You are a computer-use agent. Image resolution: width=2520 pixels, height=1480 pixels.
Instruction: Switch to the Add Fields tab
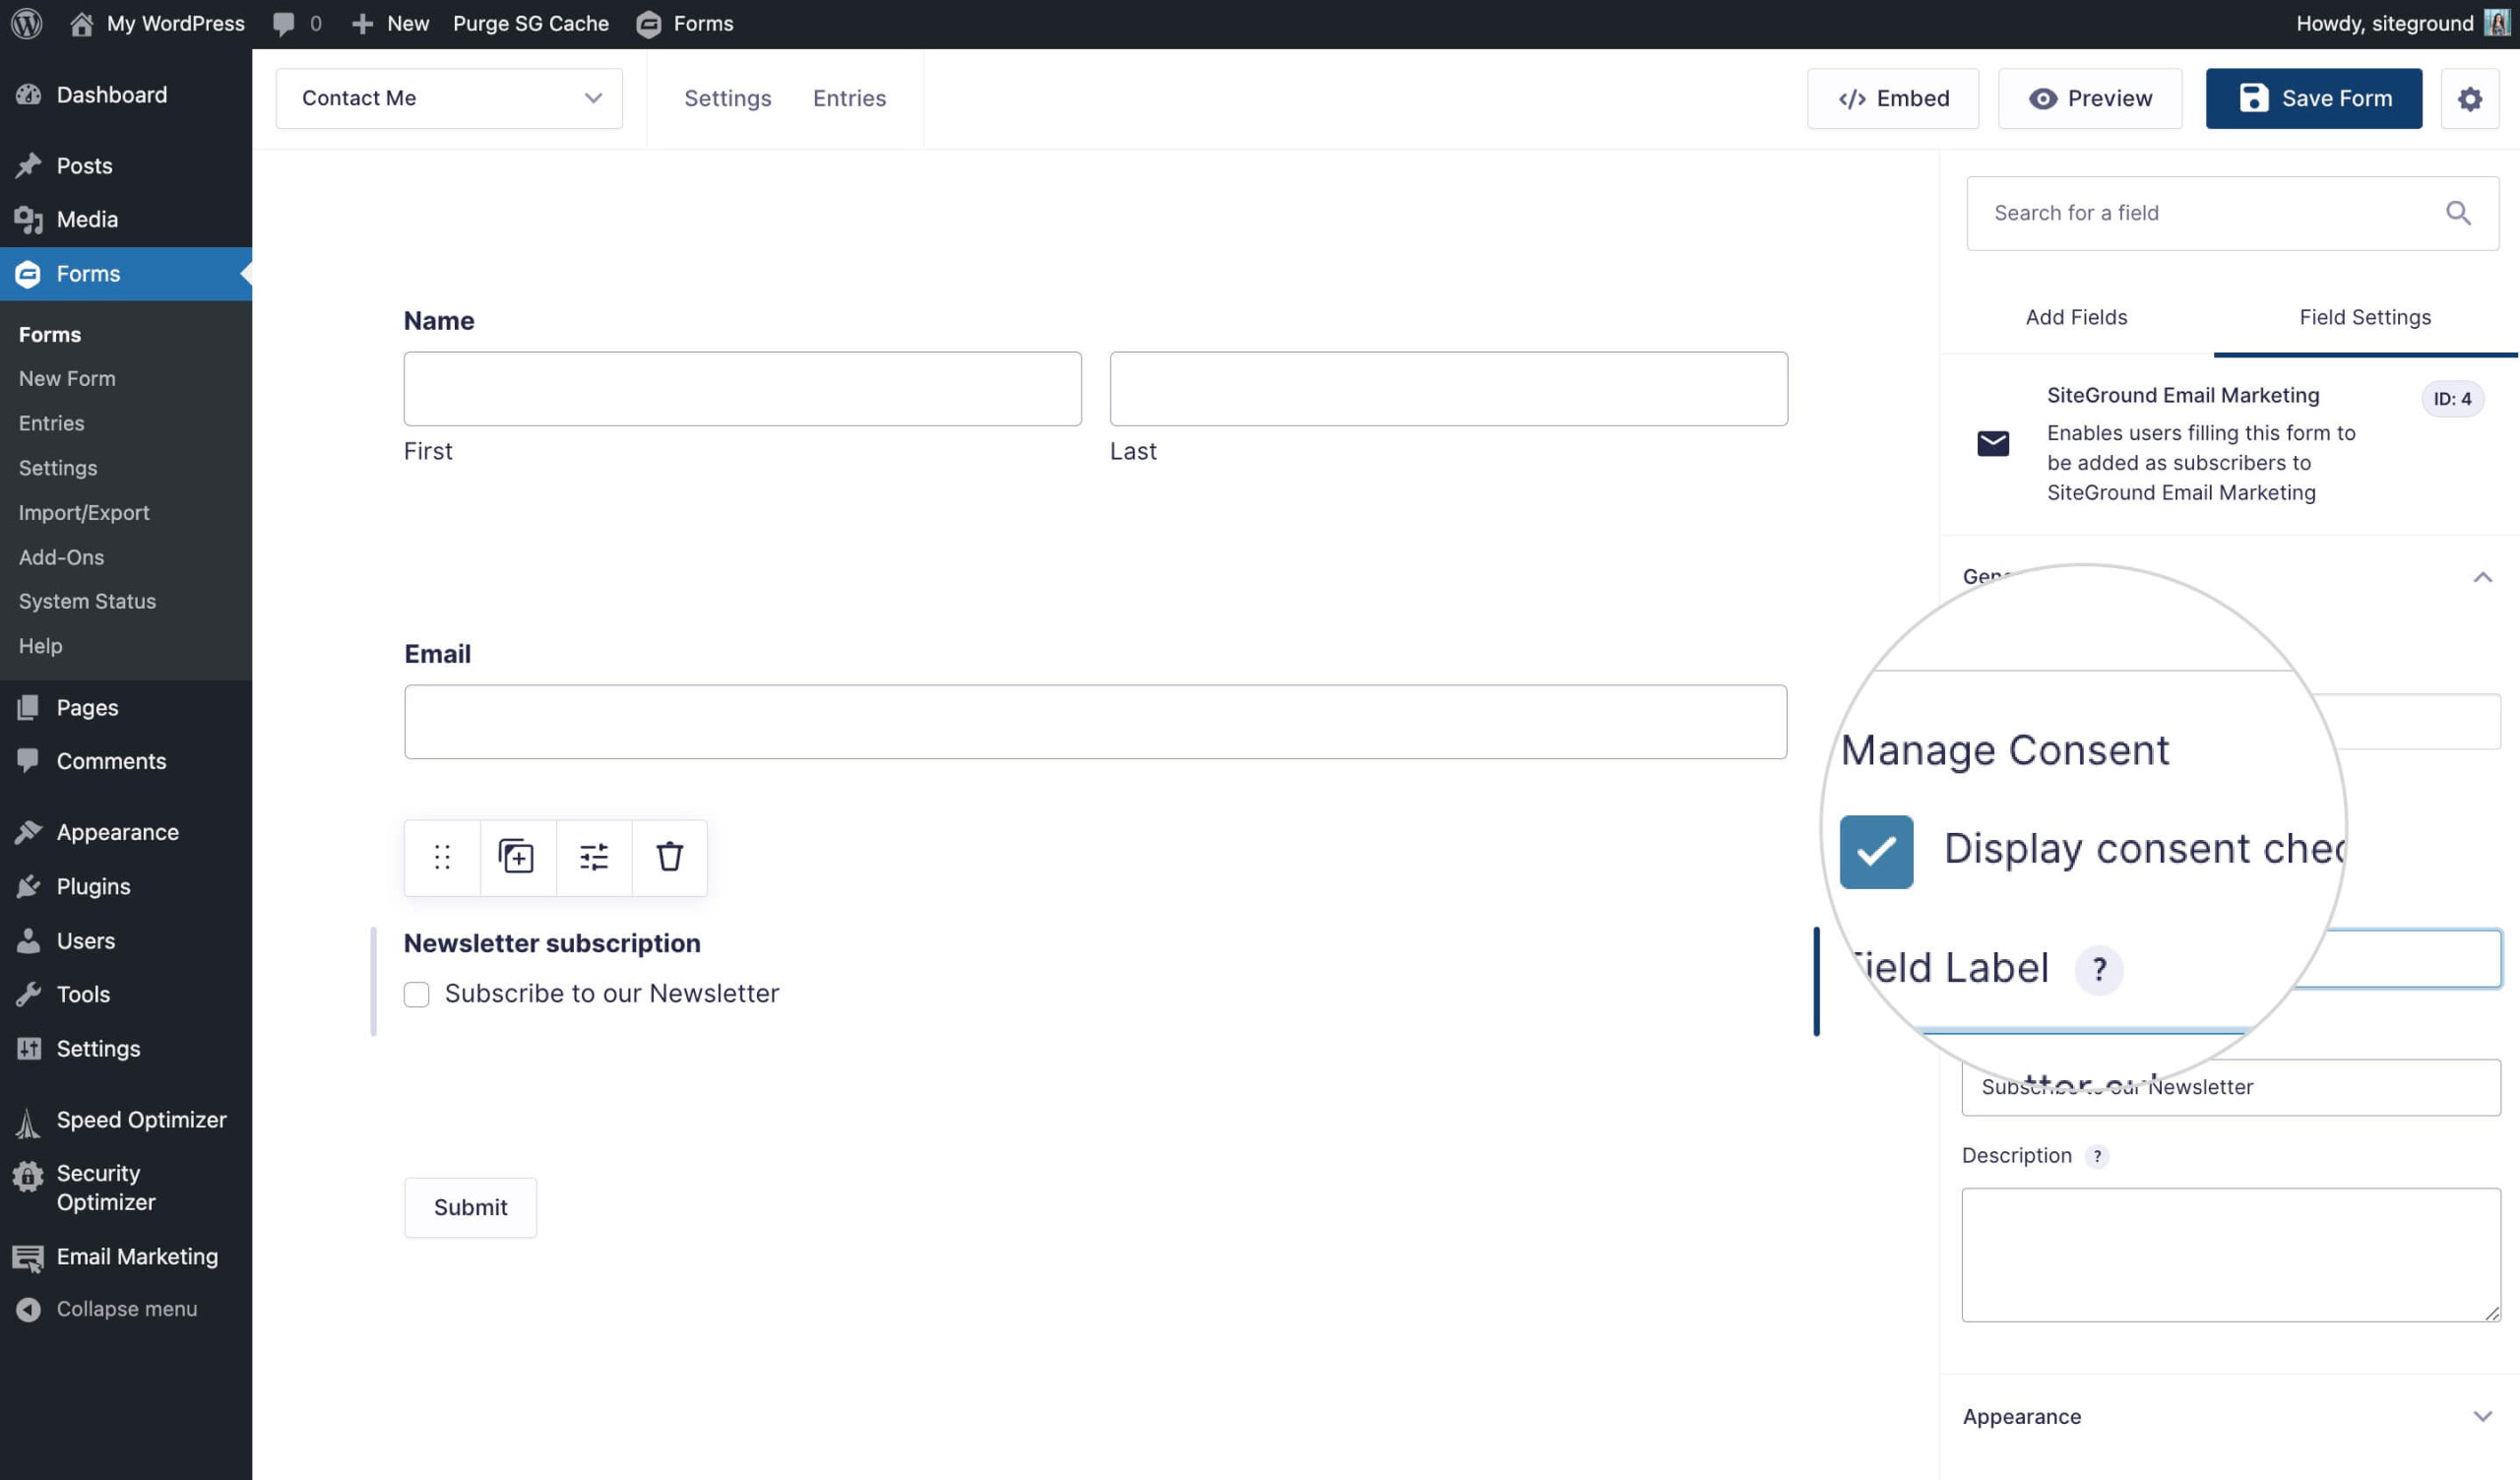2076,317
